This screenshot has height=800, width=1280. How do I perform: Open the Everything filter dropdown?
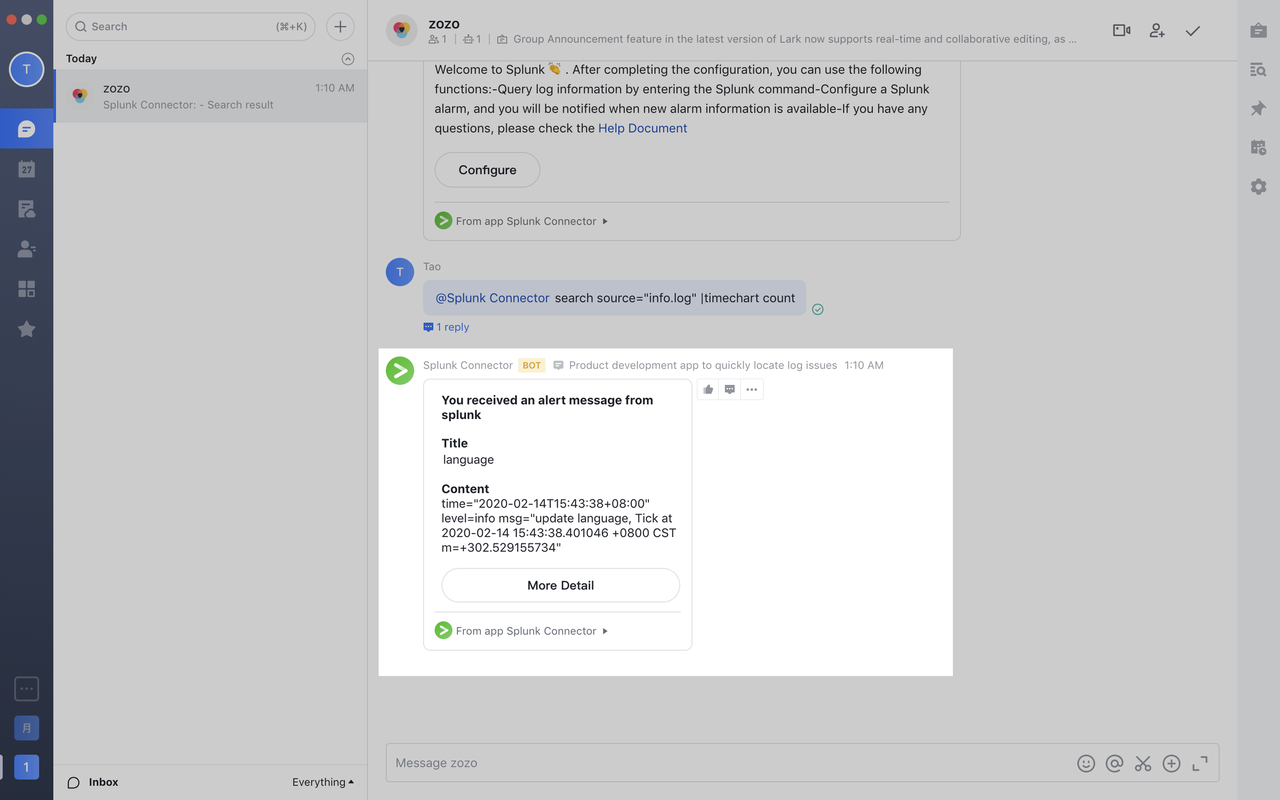coord(322,782)
